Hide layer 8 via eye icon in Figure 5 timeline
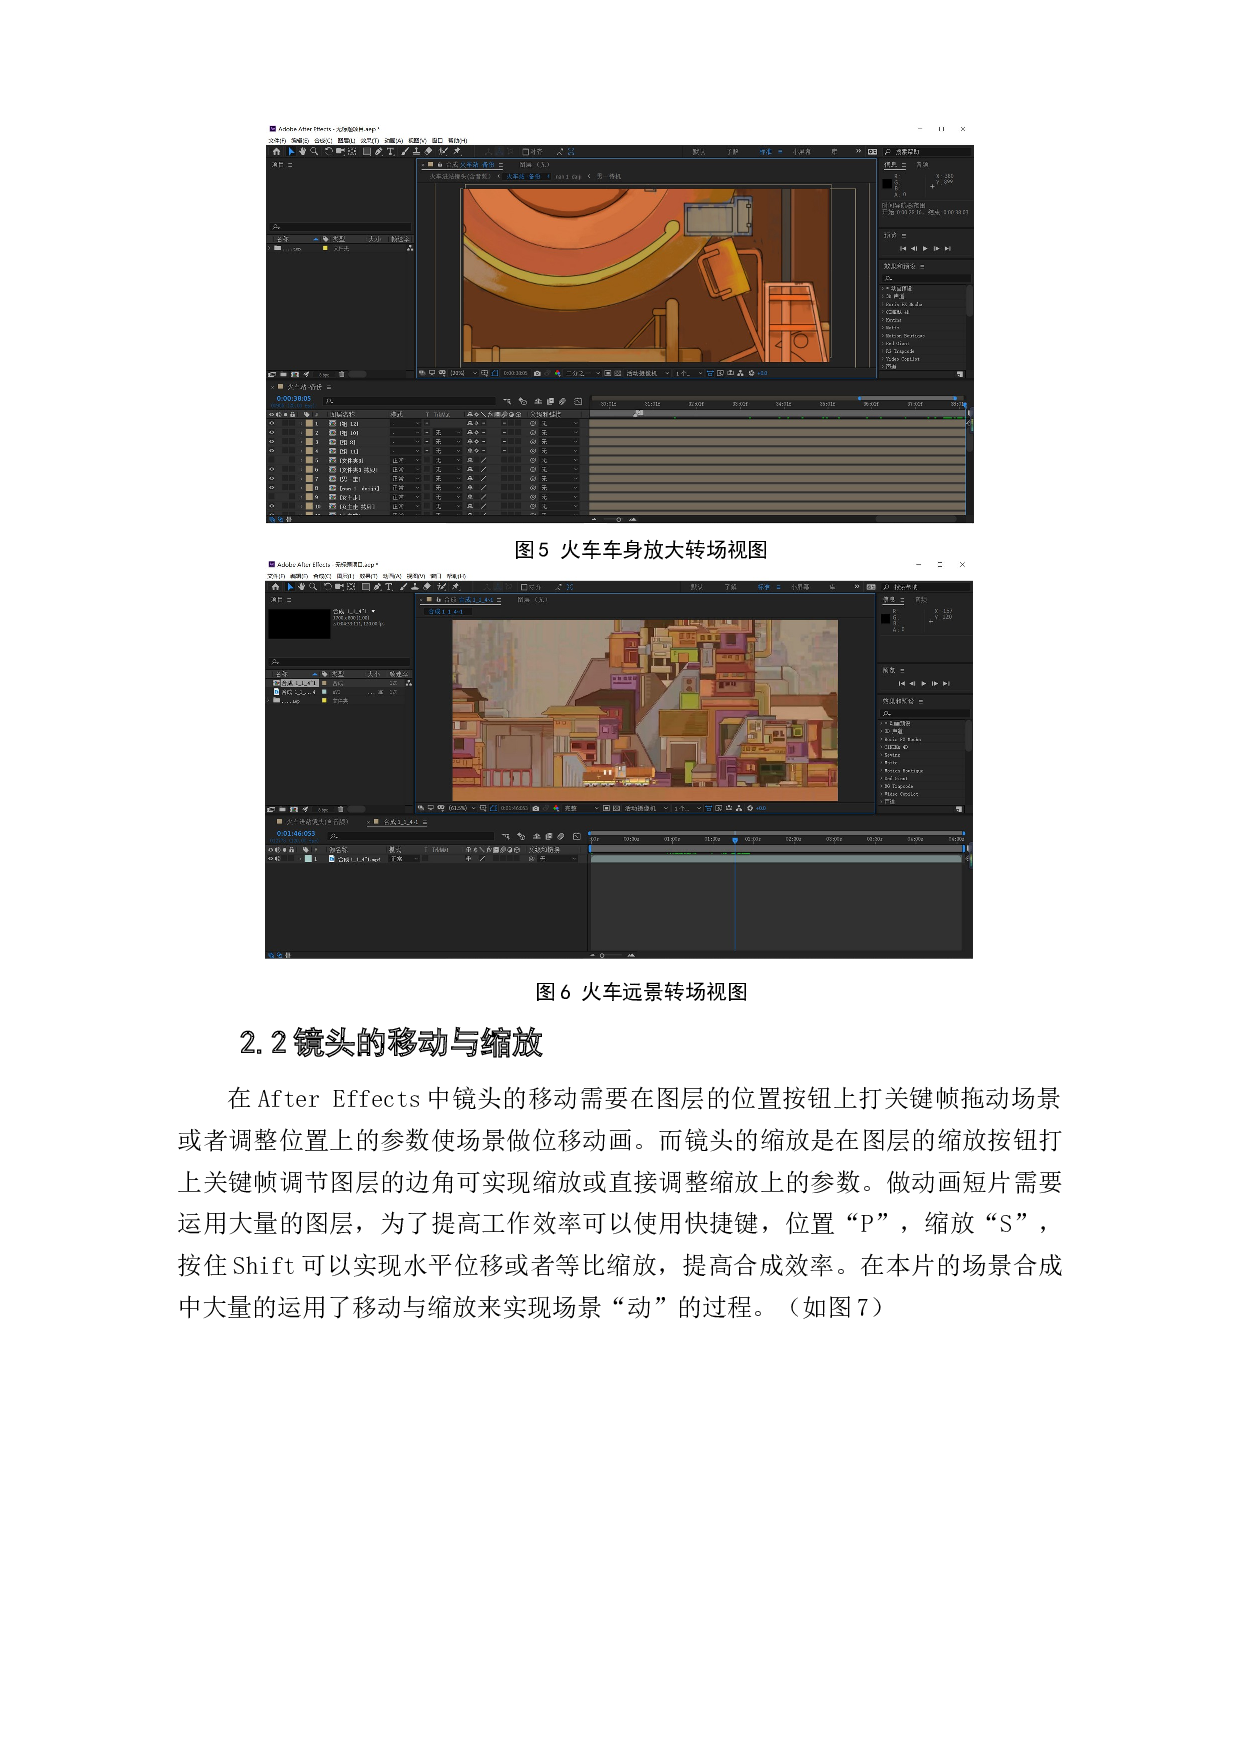 (x=271, y=488)
